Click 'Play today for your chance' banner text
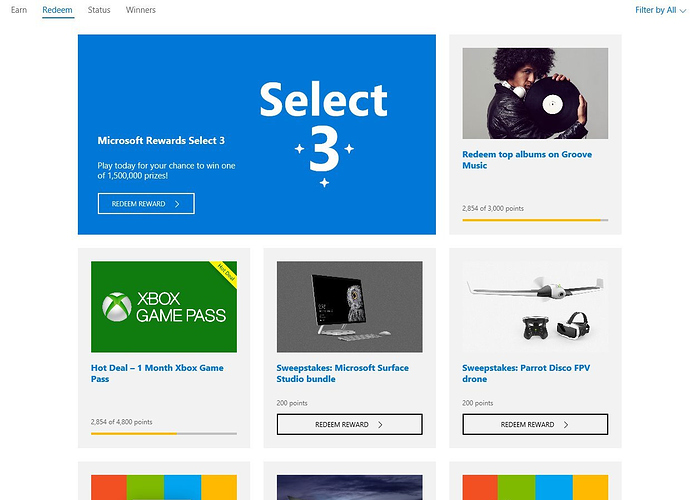Image resolution: width=690 pixels, height=500 pixels. [166, 171]
